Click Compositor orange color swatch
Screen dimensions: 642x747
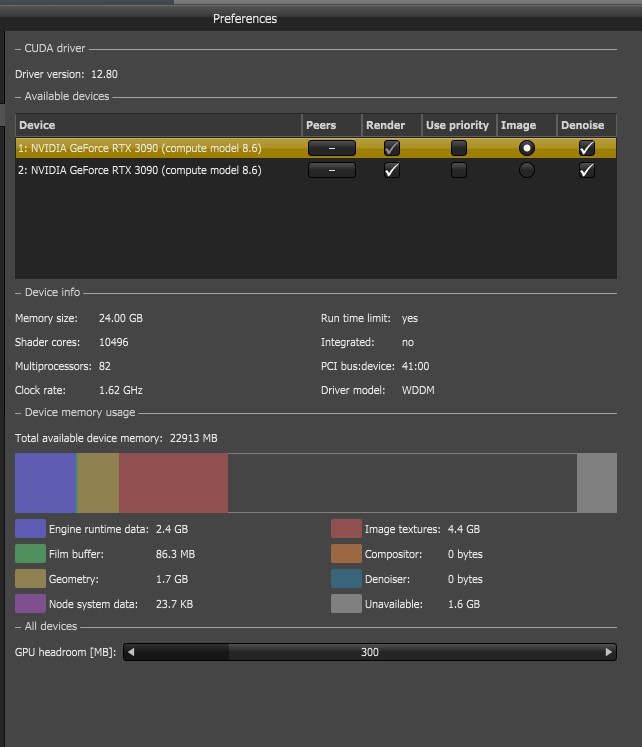tap(346, 554)
